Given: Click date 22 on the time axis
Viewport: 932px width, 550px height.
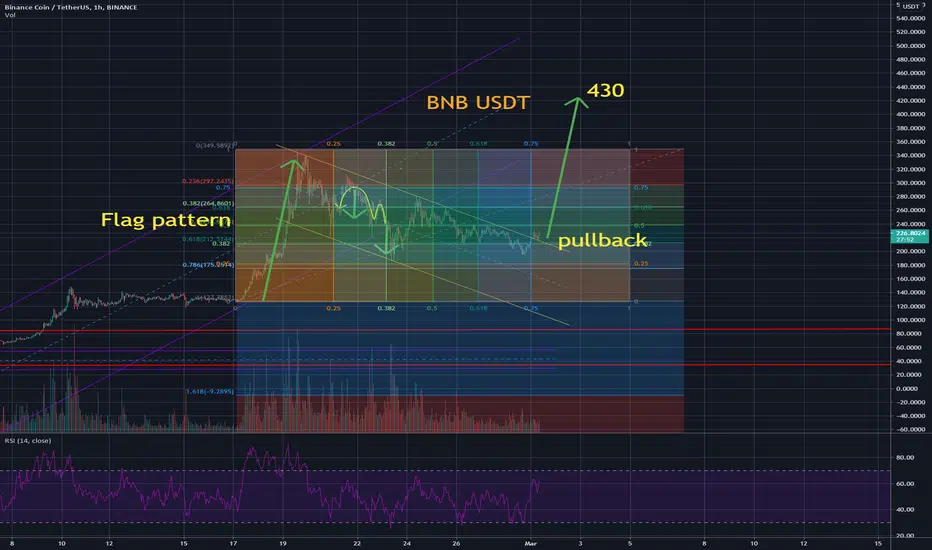Looking at the screenshot, I should pyautogui.click(x=357, y=543).
